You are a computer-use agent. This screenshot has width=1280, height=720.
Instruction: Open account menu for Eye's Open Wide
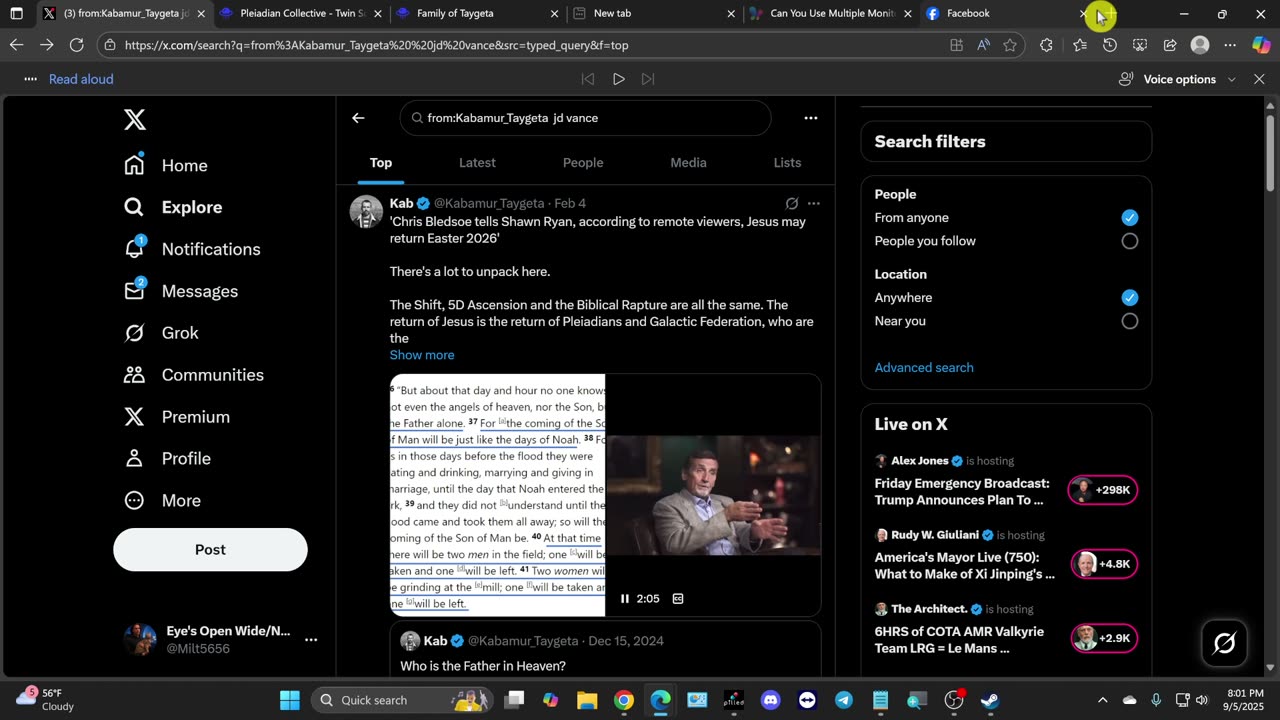pyautogui.click(x=311, y=639)
